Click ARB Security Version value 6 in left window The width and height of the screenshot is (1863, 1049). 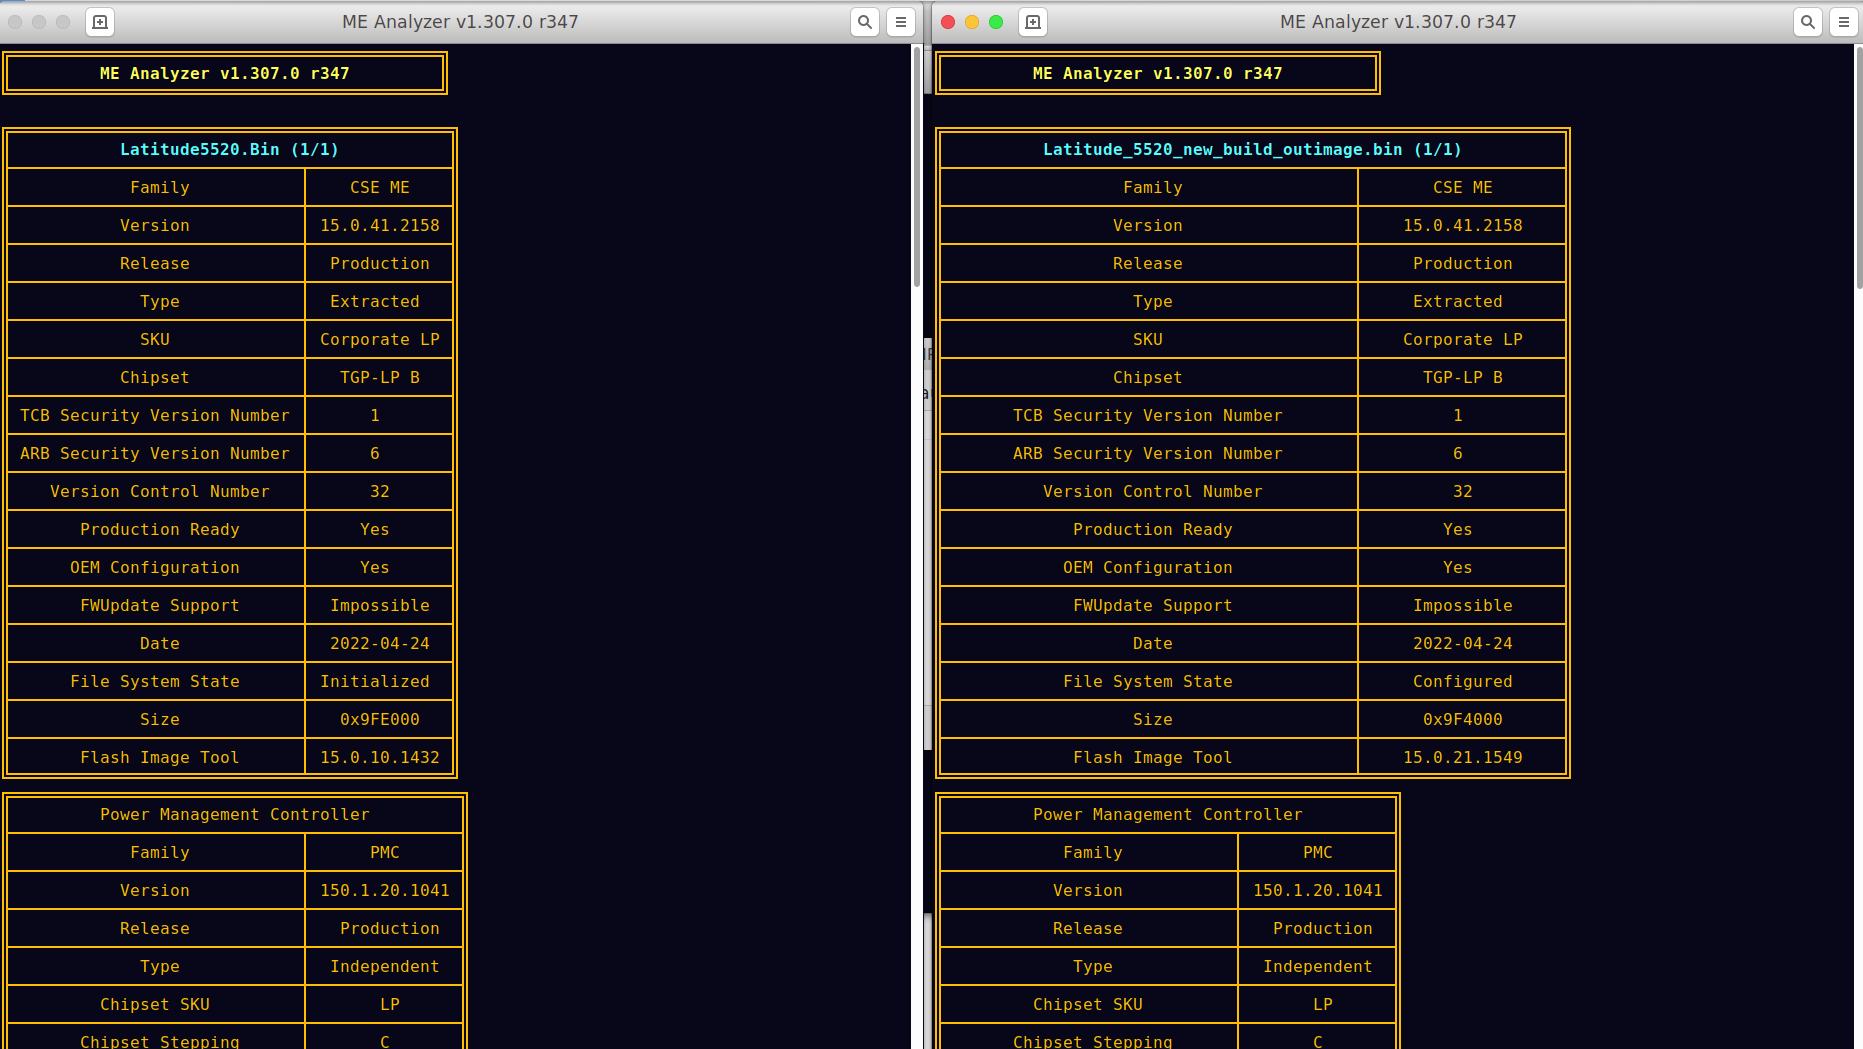click(x=375, y=453)
